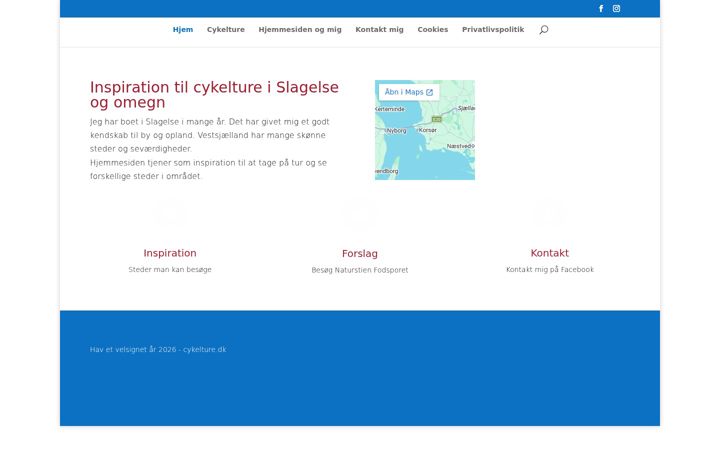Click text 'Kontakt mig på Facebook'
This screenshot has height=450, width=720.
click(550, 270)
